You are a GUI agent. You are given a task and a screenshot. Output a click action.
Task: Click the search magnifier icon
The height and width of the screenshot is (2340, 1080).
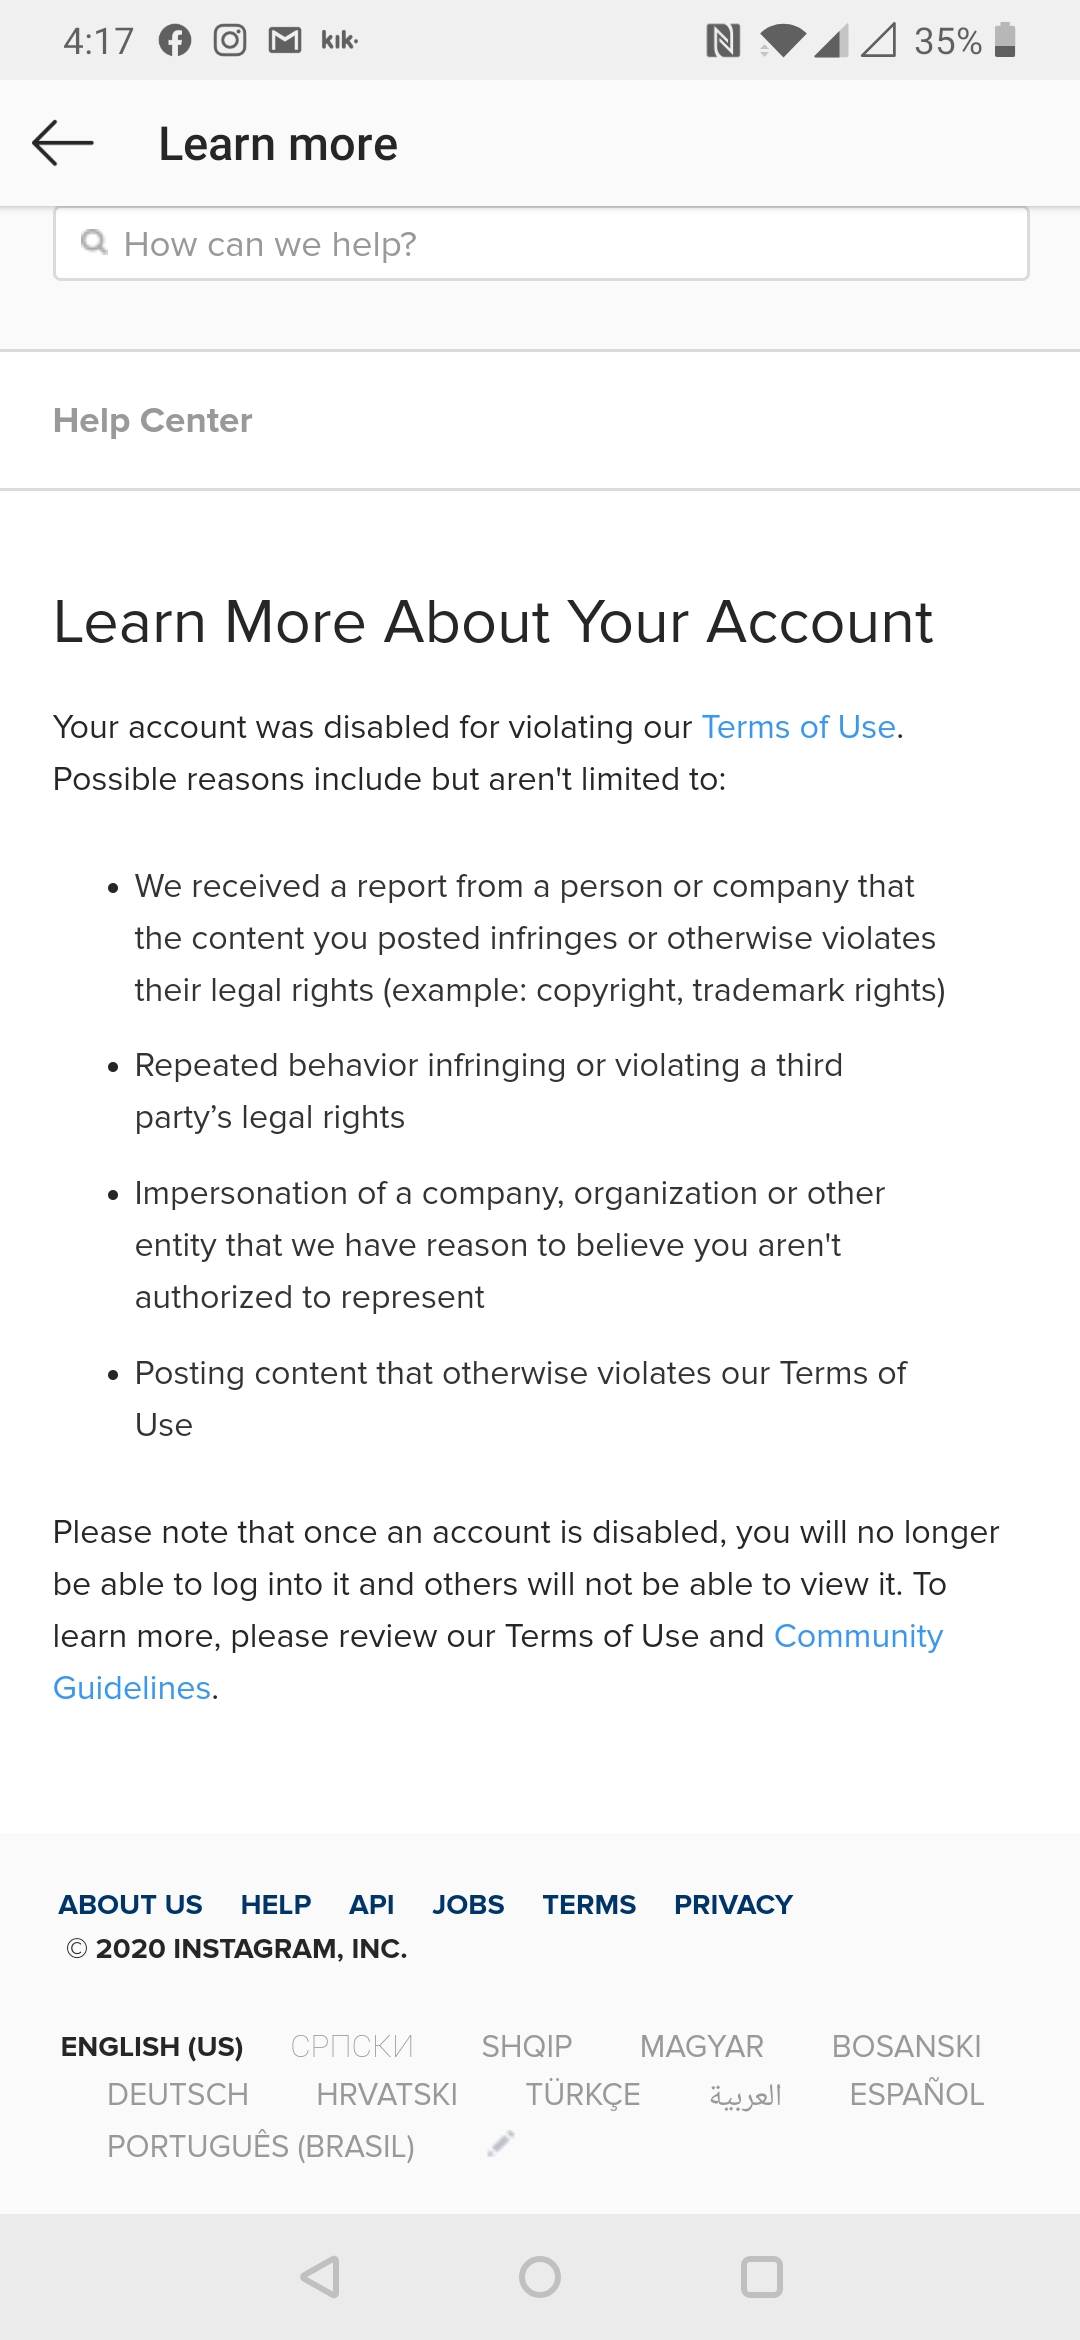pyautogui.click(x=94, y=242)
